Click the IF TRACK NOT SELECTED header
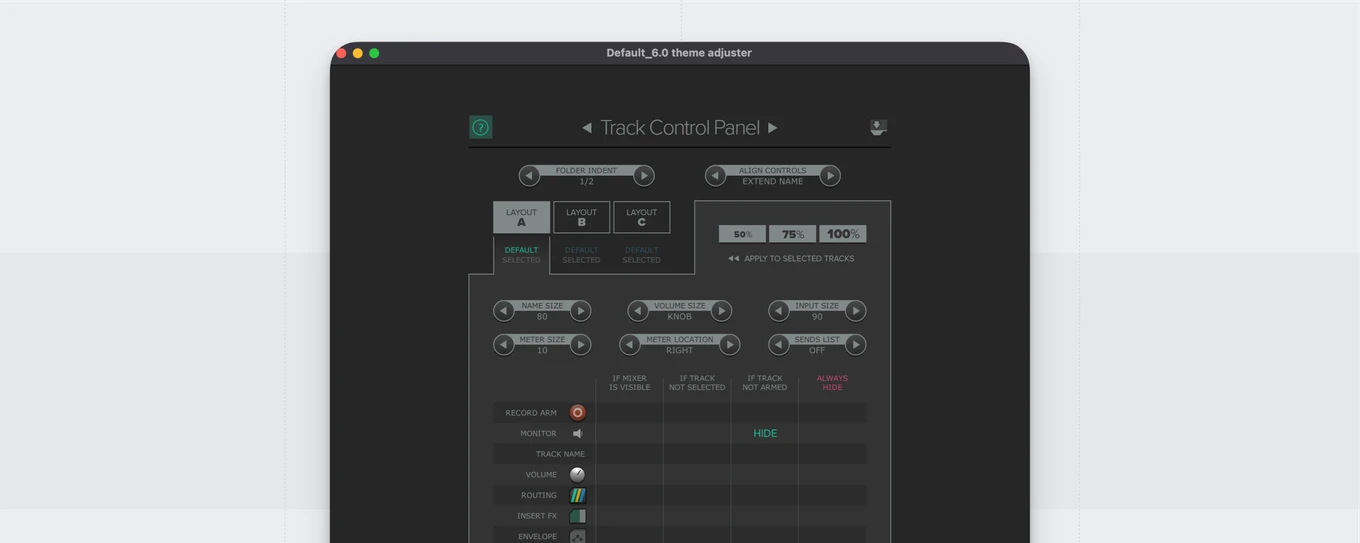The height and width of the screenshot is (543, 1360). [x=697, y=383]
